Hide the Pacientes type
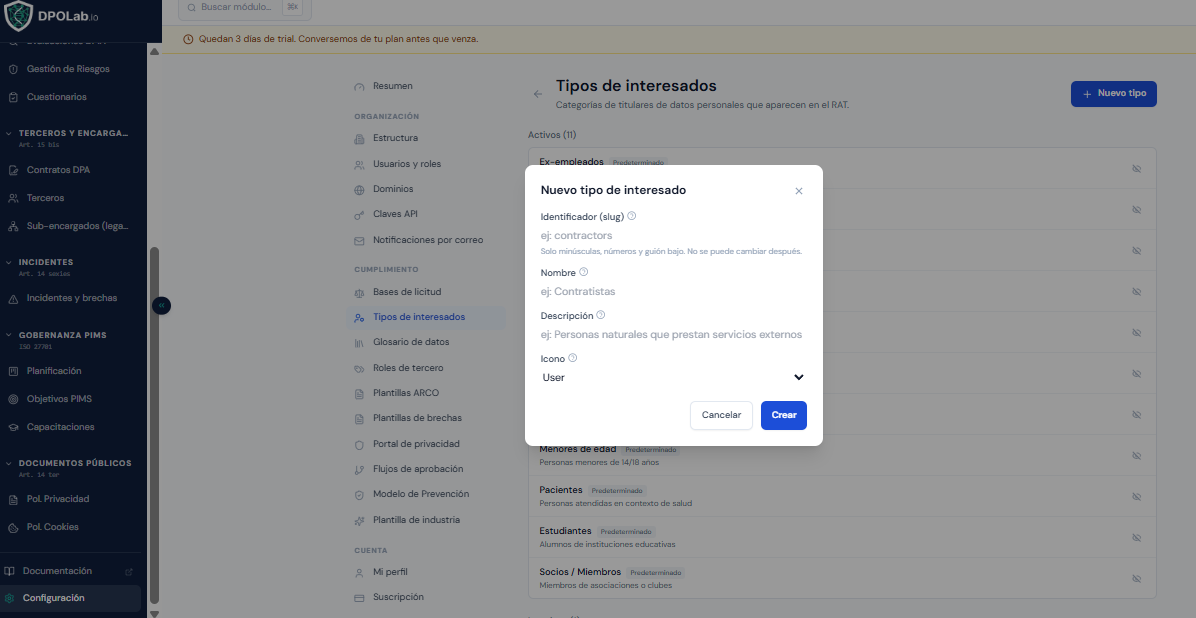1196x618 pixels. tap(1136, 496)
